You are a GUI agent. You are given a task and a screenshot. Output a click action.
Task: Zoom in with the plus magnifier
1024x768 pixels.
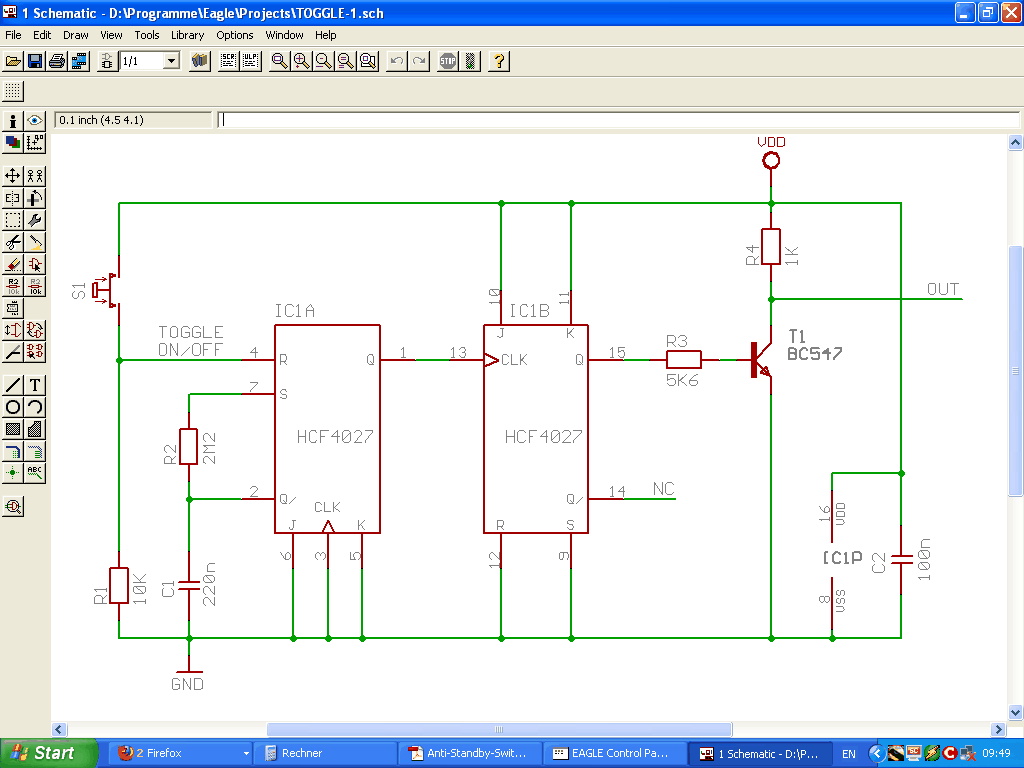click(x=301, y=61)
